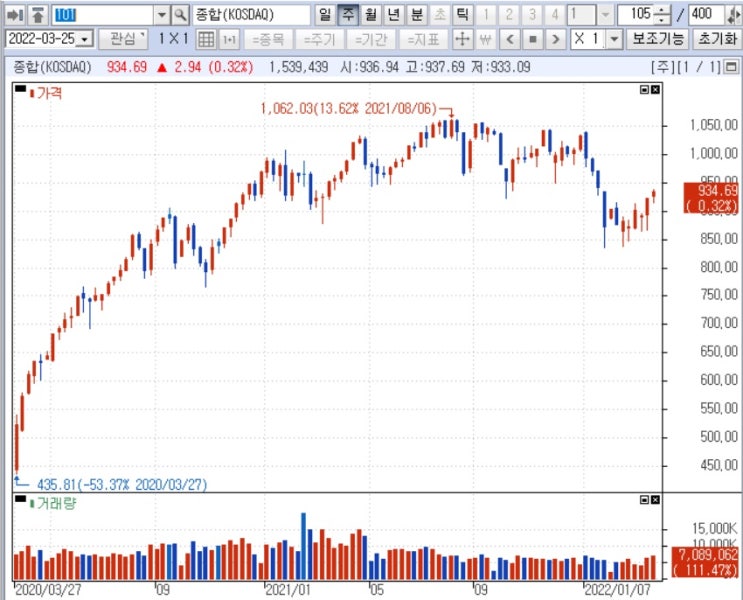Select interval preset 2
This screenshot has height=600, width=743.
[508, 15]
